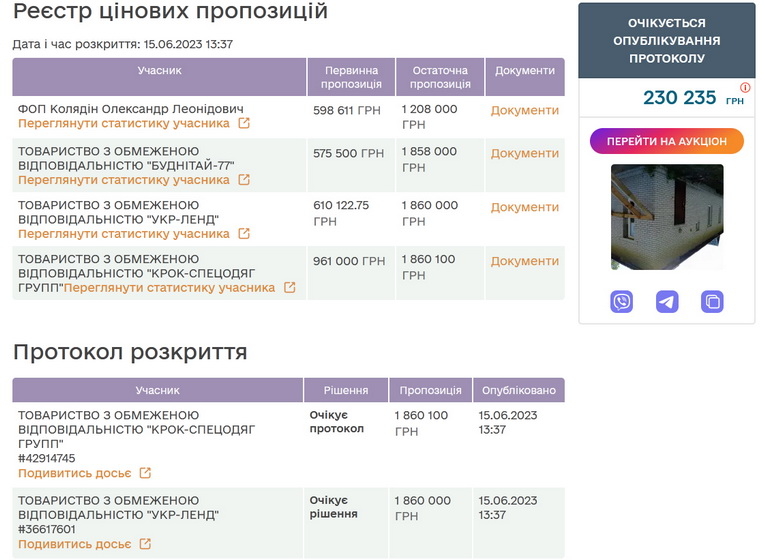Screen dimensions: 765x560
Task: Open Документи for ФОП Колядін
Action: point(524,110)
